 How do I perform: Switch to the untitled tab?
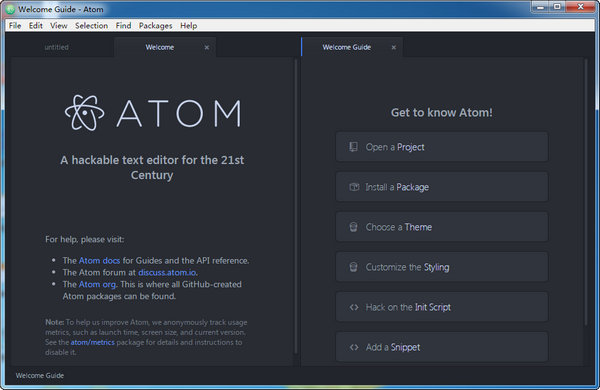[x=56, y=47]
